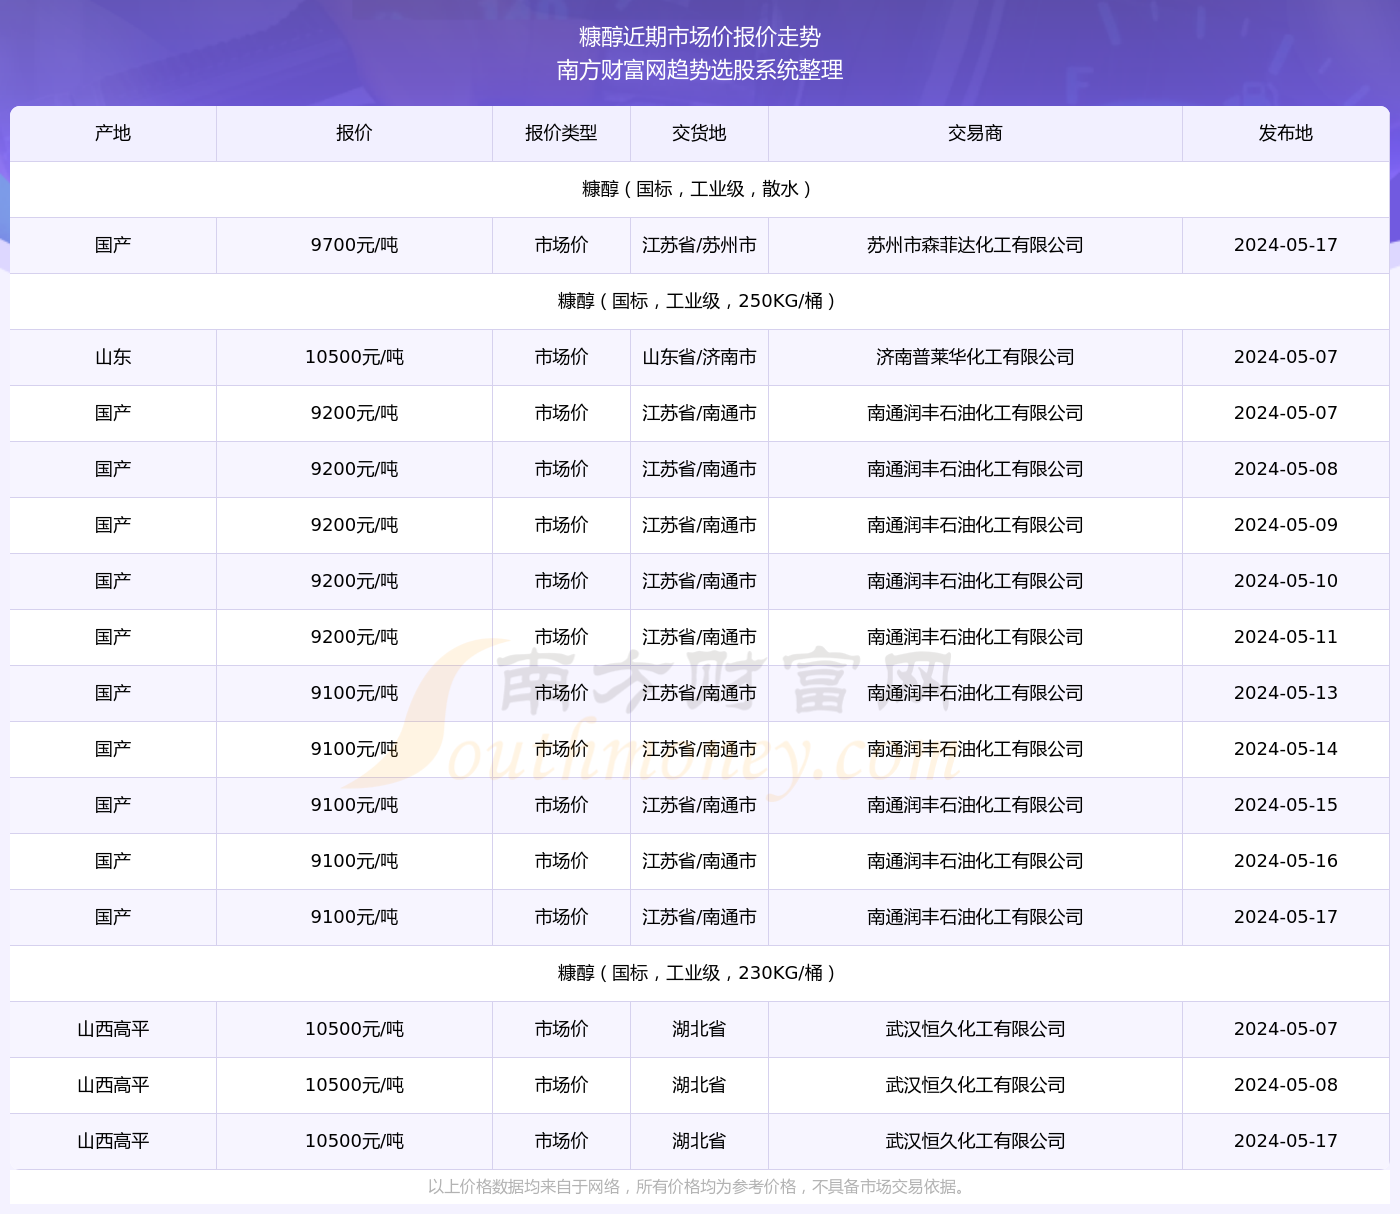The height and width of the screenshot is (1214, 1400).
Task: Select subtitle 南方财富网趋势选股系统整理
Action: [700, 70]
